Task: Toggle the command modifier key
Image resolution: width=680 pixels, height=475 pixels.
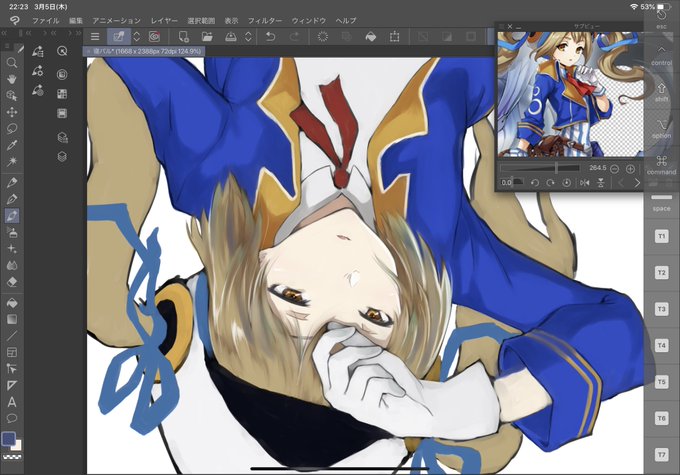Action: pyautogui.click(x=661, y=165)
